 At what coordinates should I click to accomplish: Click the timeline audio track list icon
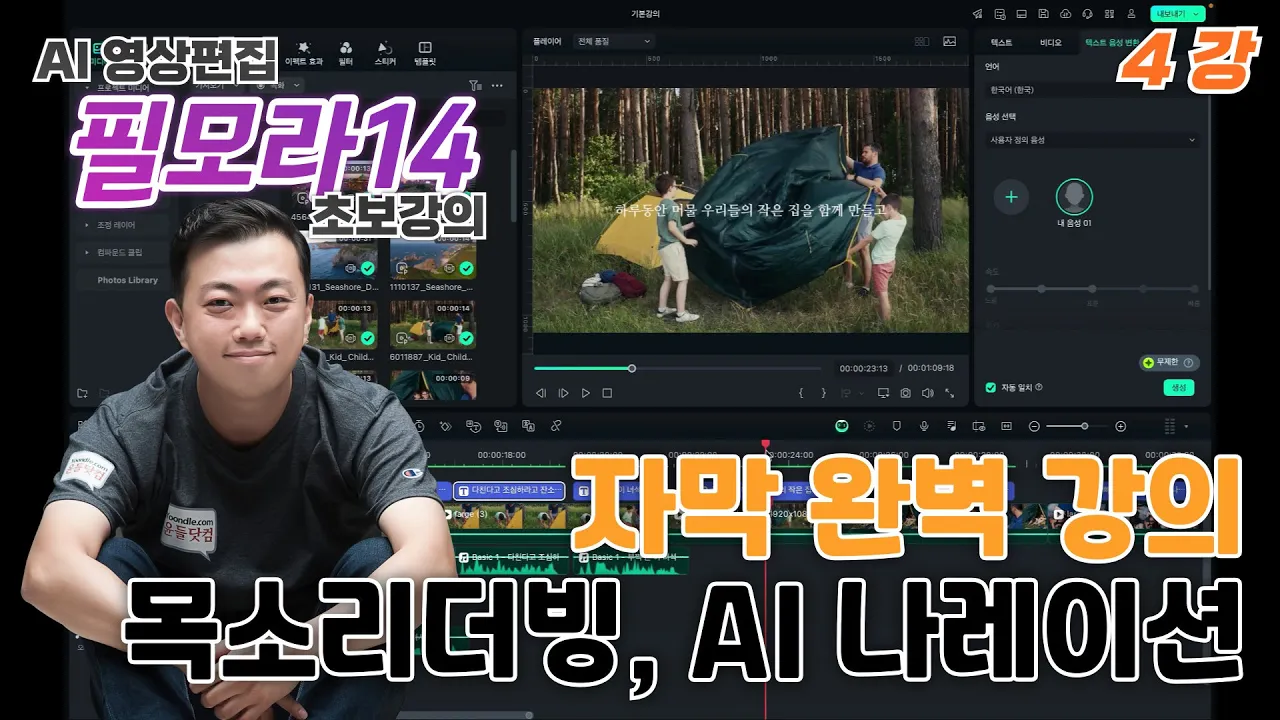click(951, 426)
